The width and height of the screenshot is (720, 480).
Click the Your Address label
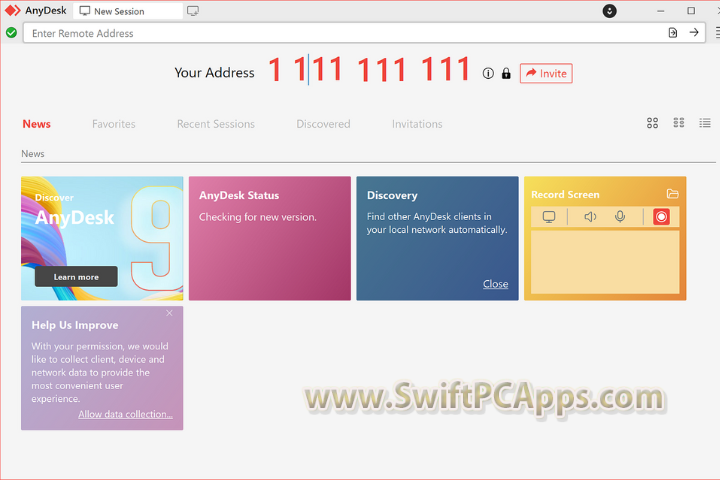(x=214, y=73)
